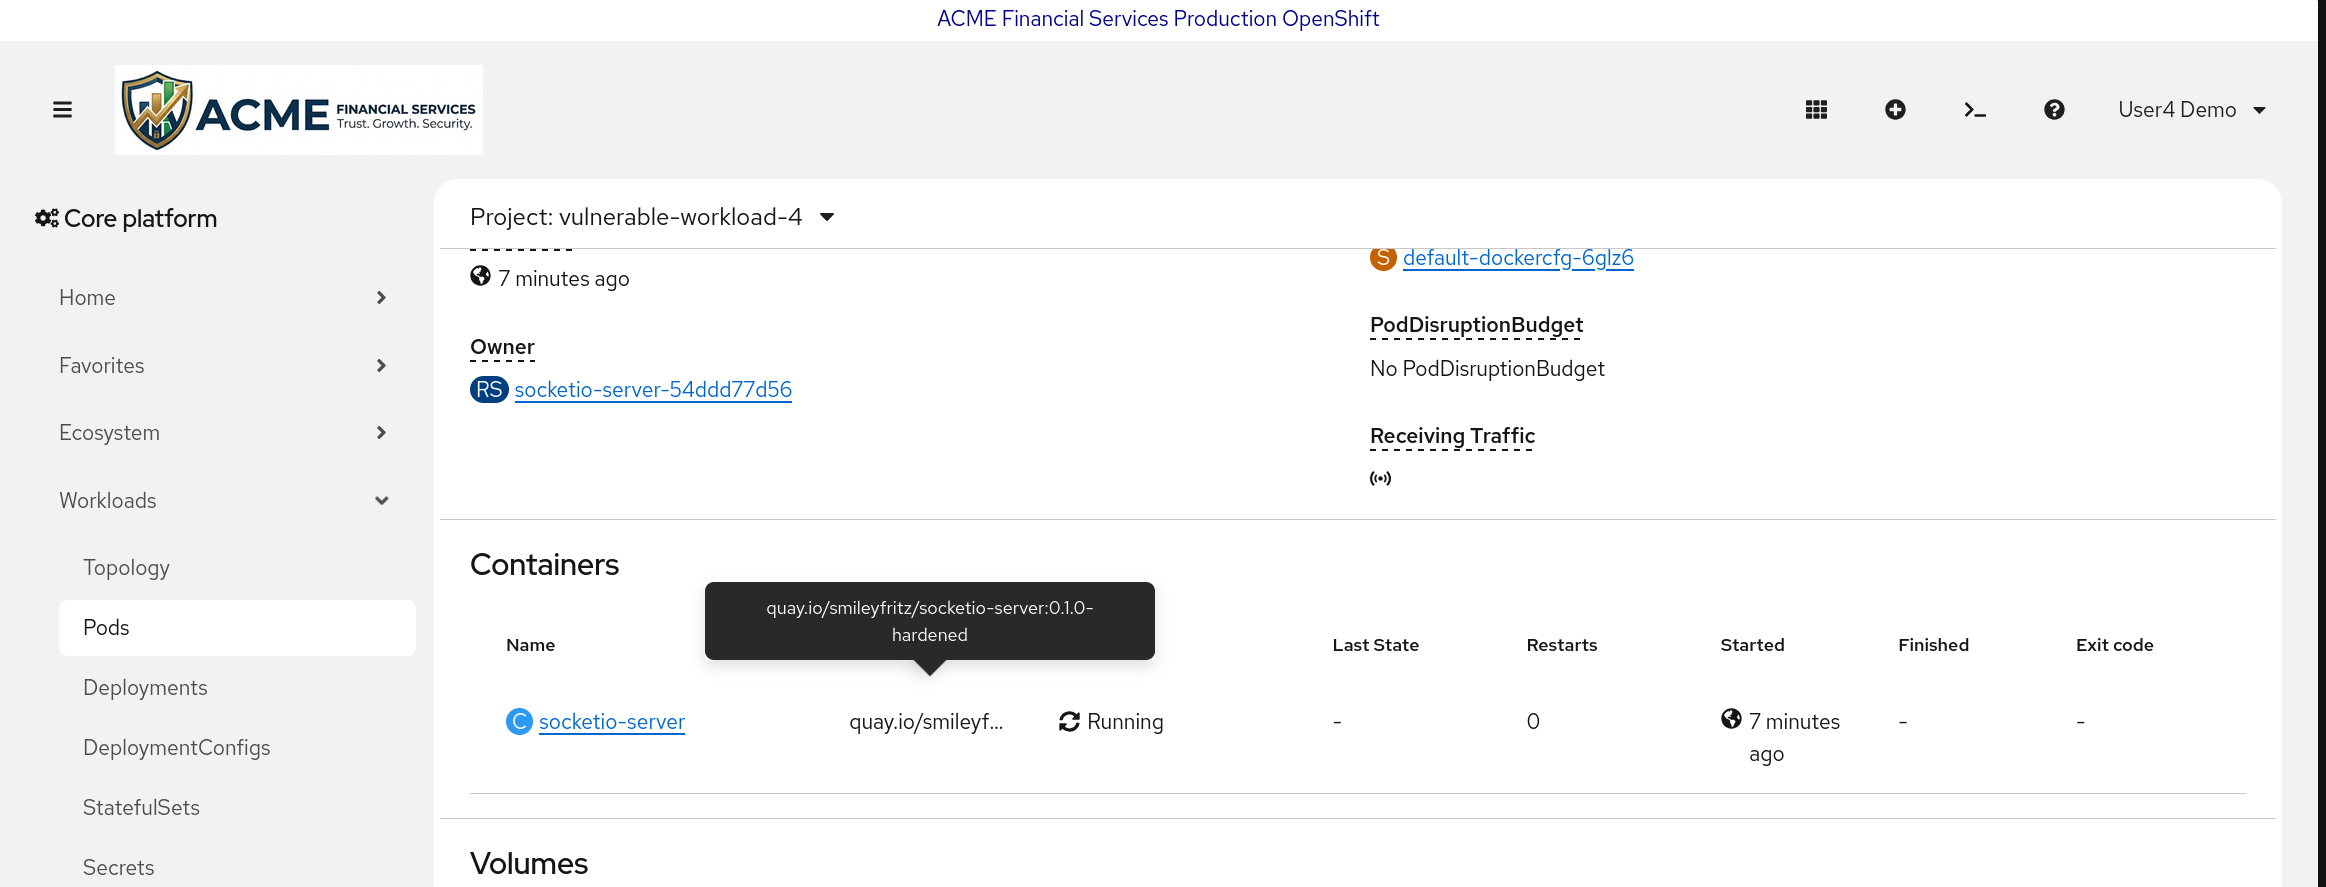
Task: Click the RS ReplicaSet badge icon
Action: [x=489, y=390]
